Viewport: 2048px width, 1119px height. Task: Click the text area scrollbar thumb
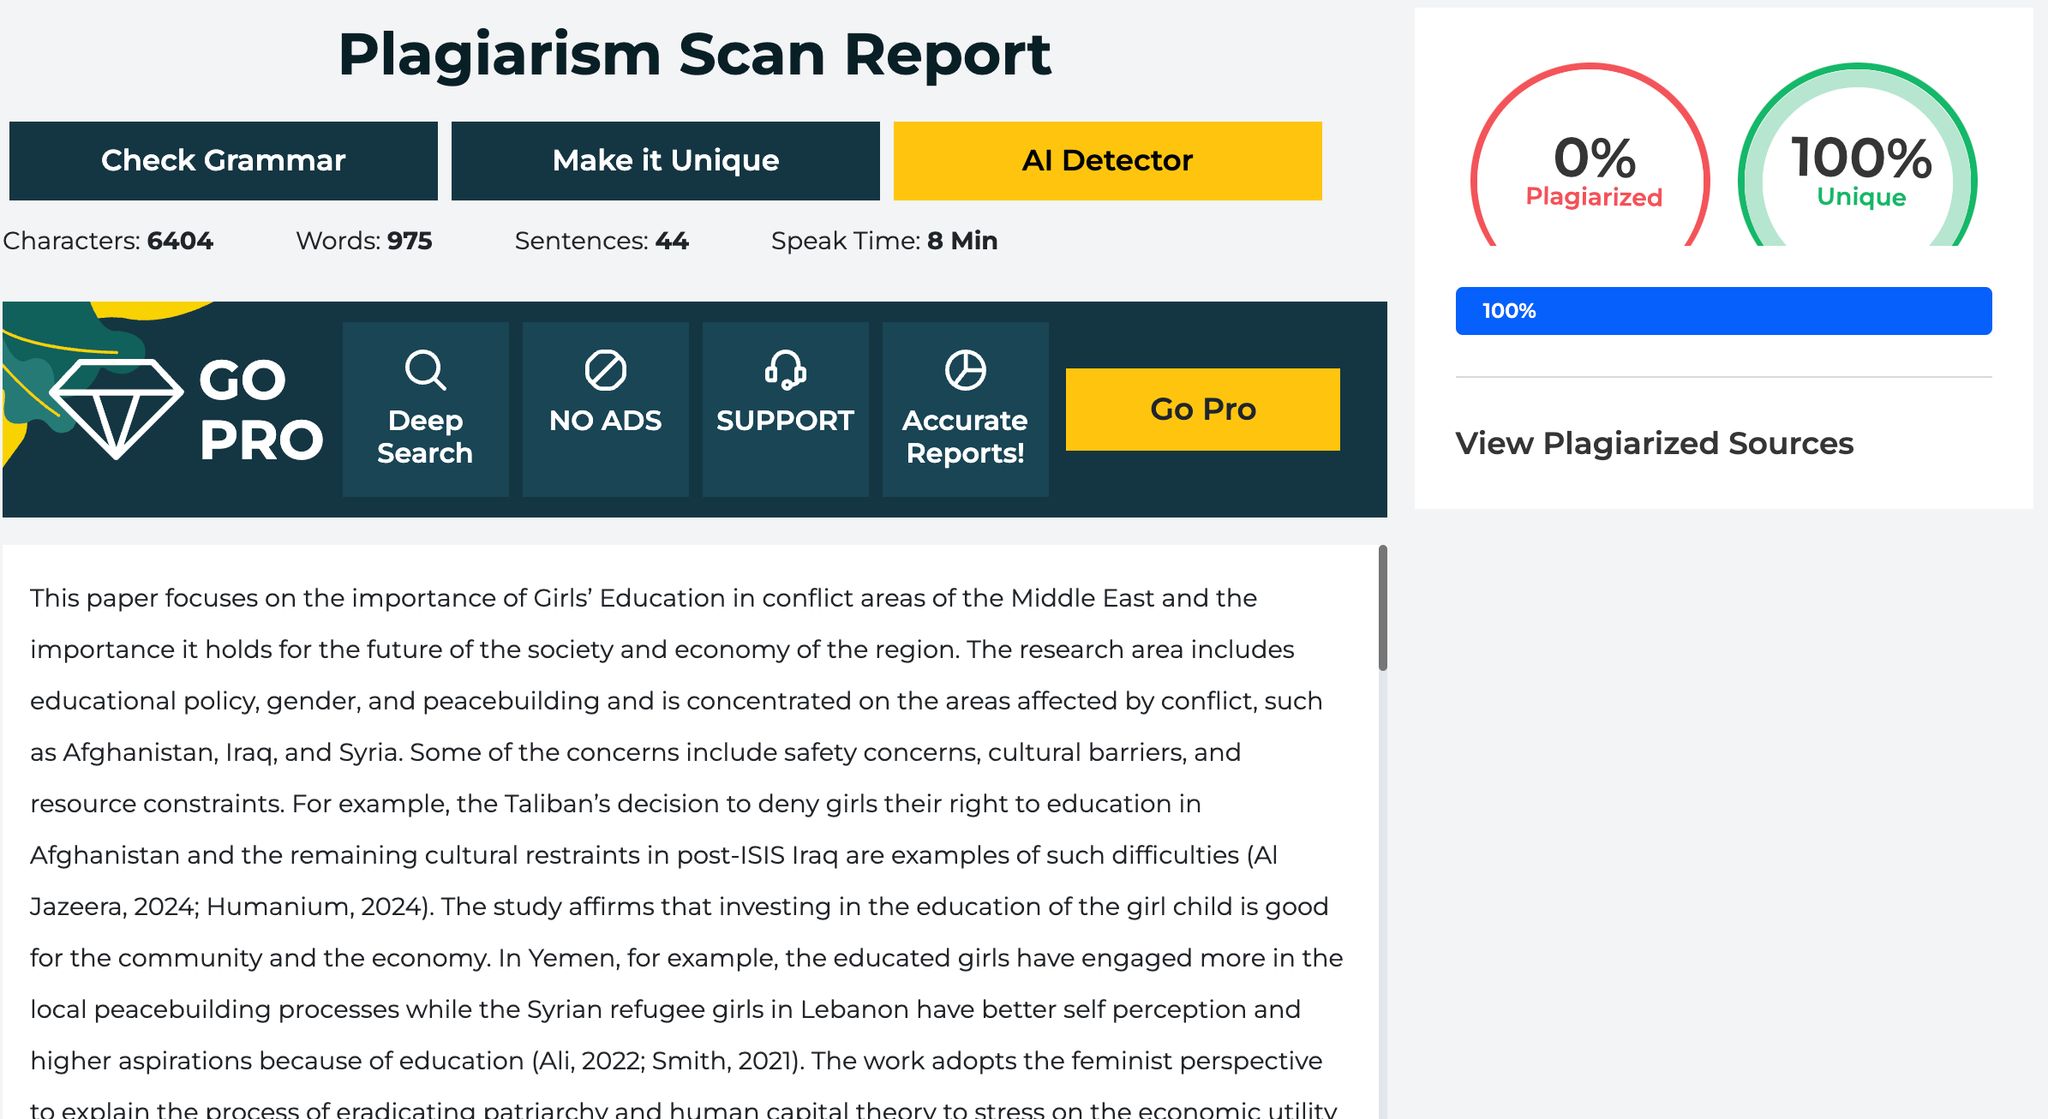(1382, 608)
